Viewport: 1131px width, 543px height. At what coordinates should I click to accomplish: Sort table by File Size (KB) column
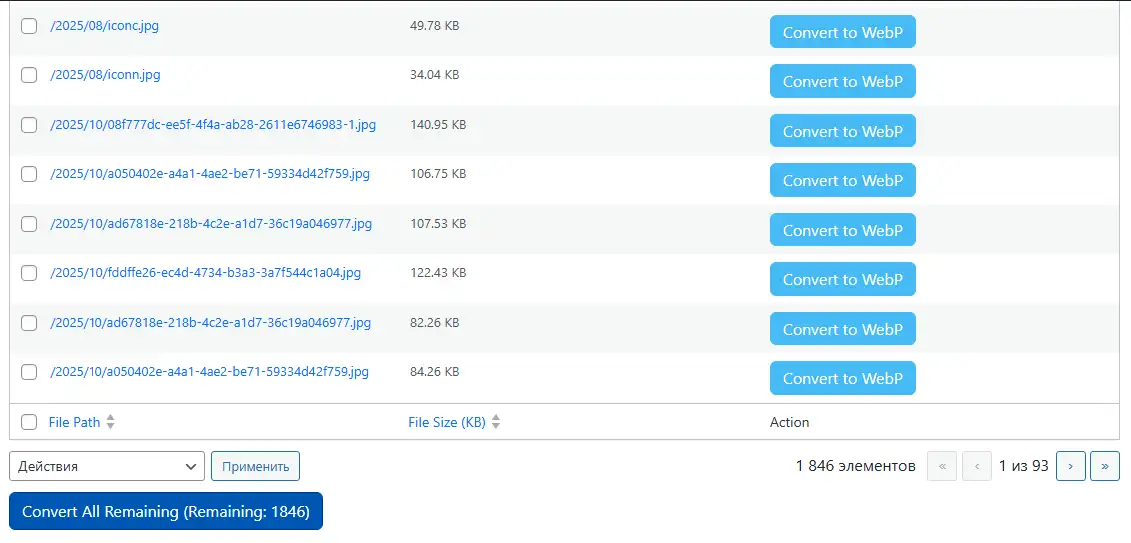coord(446,422)
